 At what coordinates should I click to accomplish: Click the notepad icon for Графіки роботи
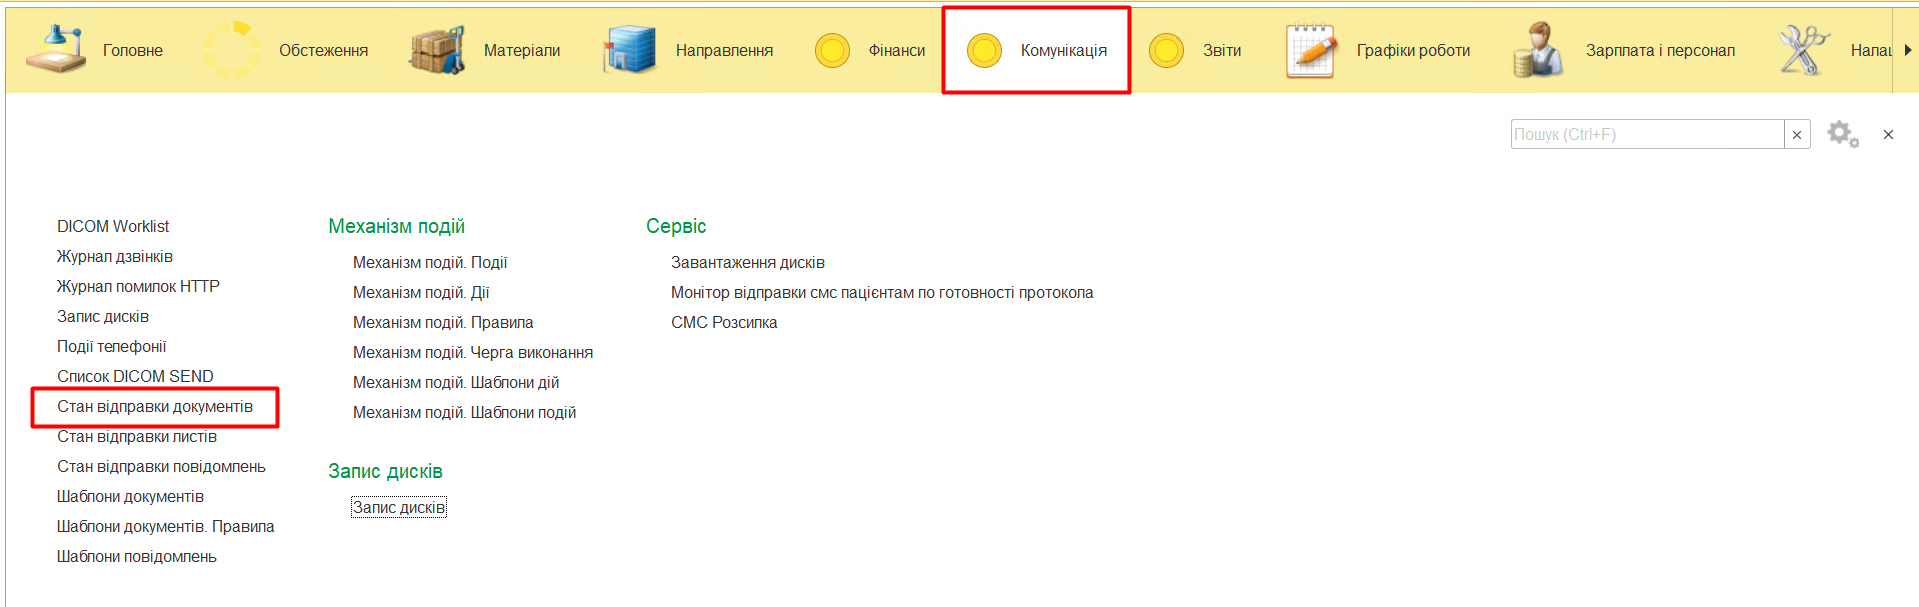(1310, 50)
